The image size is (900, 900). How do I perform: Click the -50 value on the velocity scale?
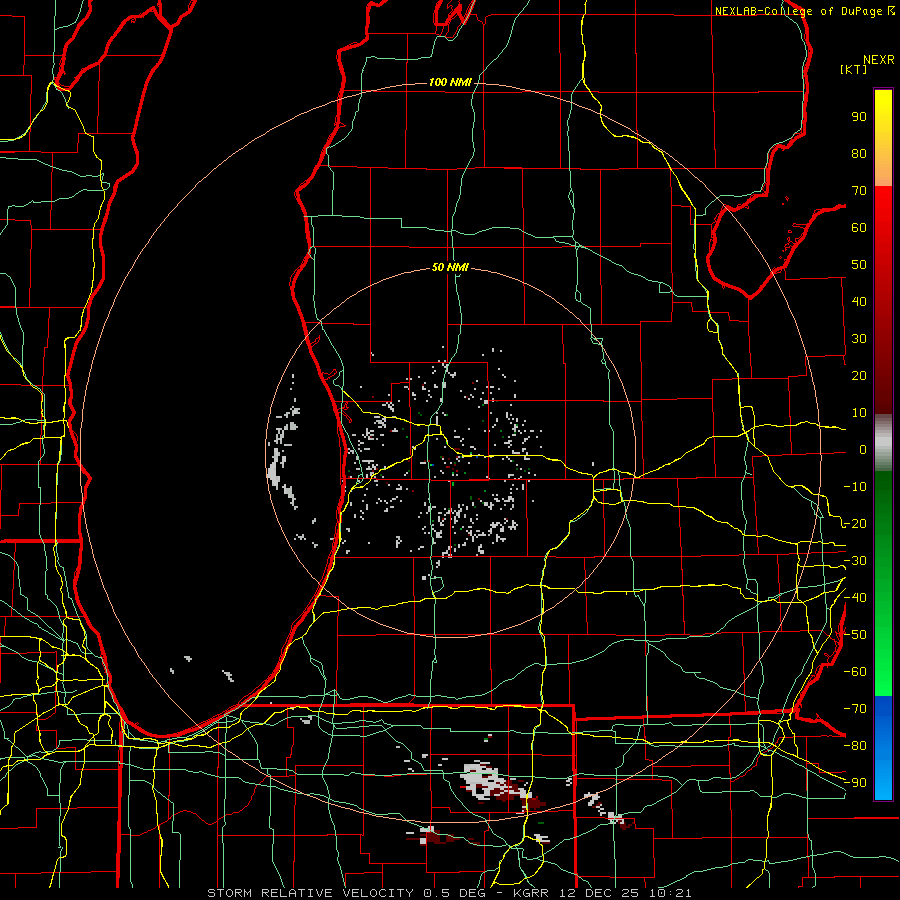pos(855,635)
